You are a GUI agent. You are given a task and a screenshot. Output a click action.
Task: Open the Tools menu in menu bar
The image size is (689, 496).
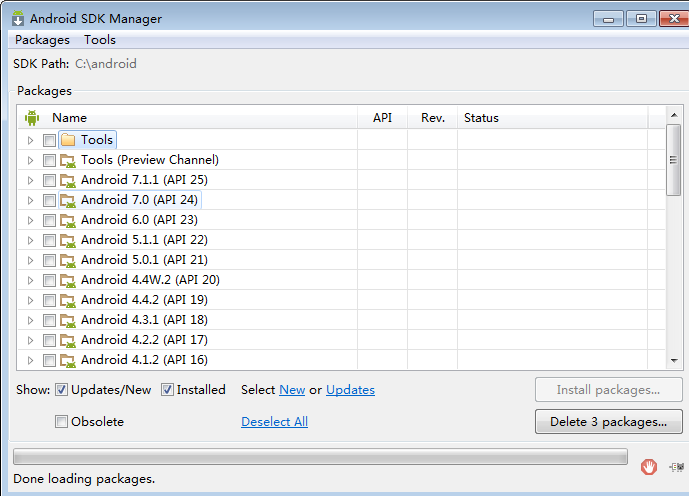point(100,40)
